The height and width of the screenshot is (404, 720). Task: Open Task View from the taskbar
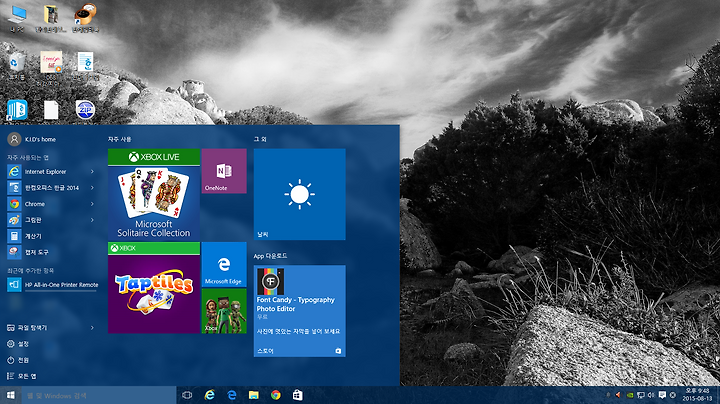click(187, 395)
